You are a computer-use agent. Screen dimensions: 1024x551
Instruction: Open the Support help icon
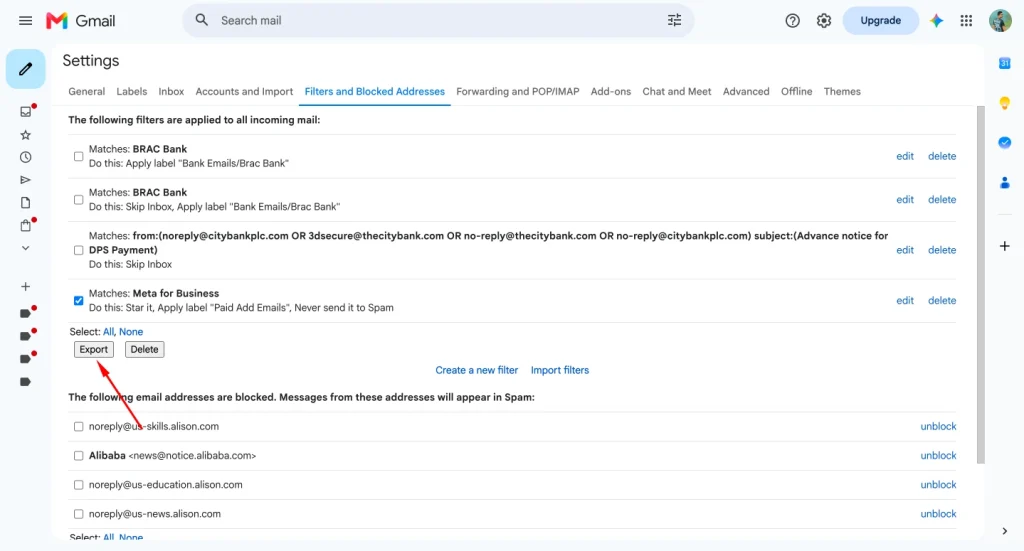pyautogui.click(x=792, y=21)
